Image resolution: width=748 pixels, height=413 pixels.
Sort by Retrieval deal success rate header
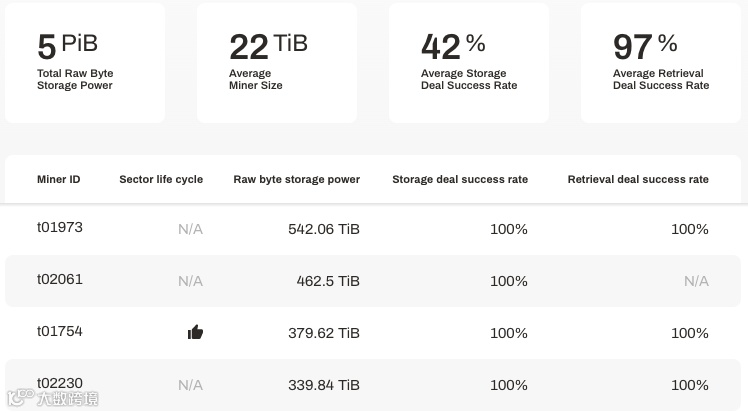tap(638, 180)
